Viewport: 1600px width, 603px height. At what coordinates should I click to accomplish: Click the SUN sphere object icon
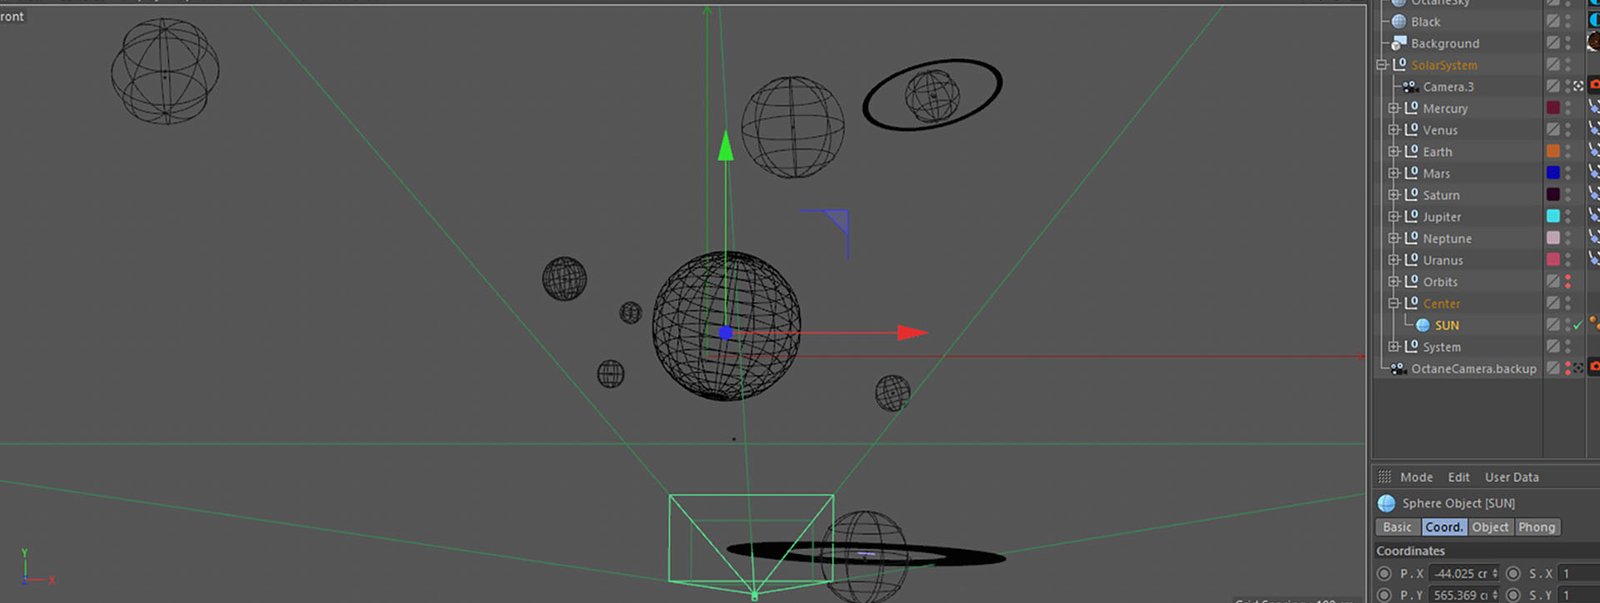[x=1423, y=325]
